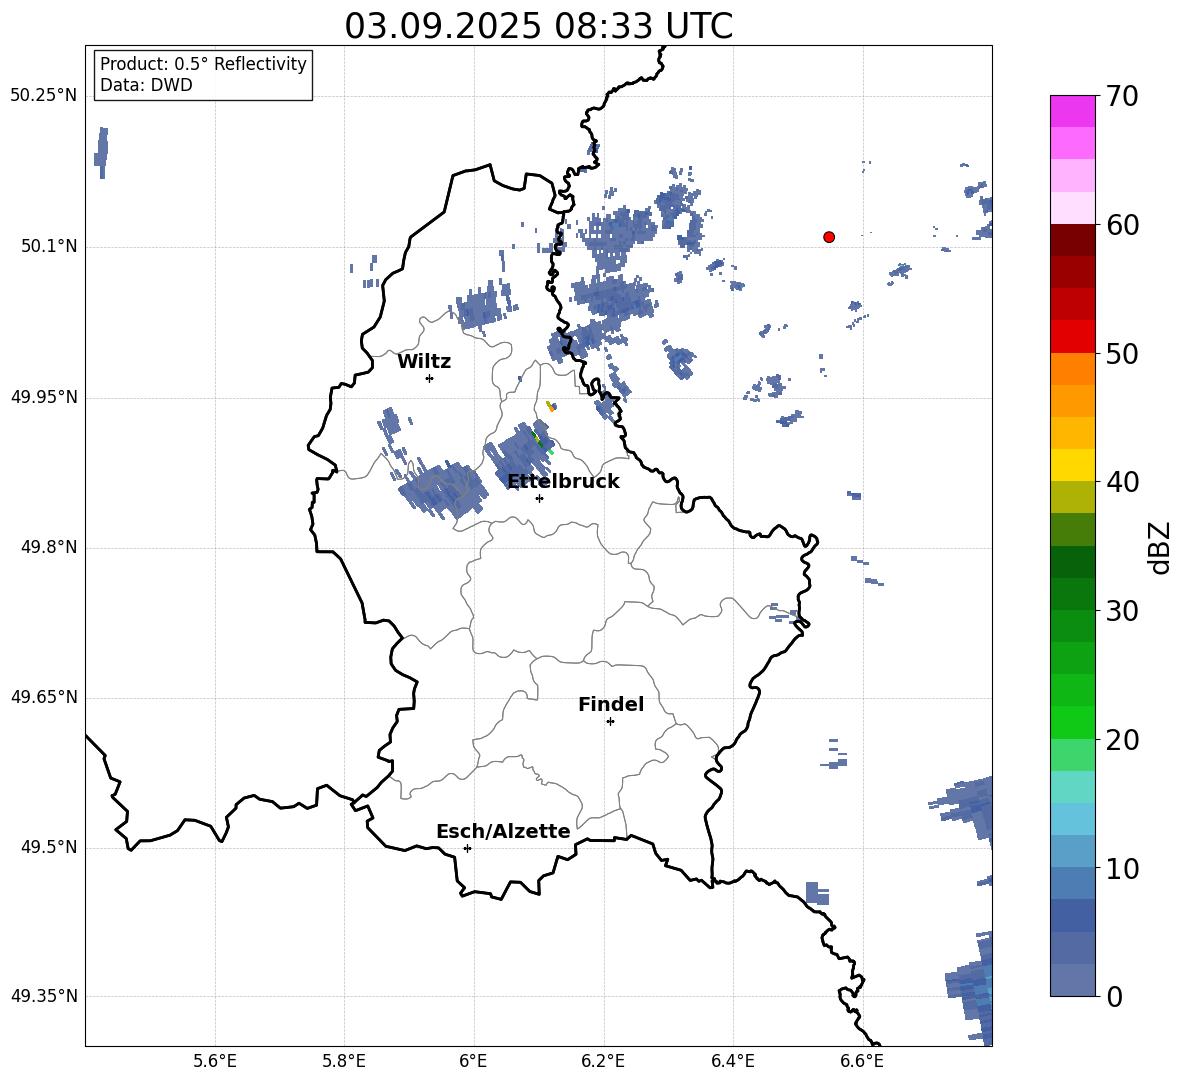Screen dimensions: 1184x1081
Task: Click the title 03.09.2025 08:33 UTC
Action: 538,26
